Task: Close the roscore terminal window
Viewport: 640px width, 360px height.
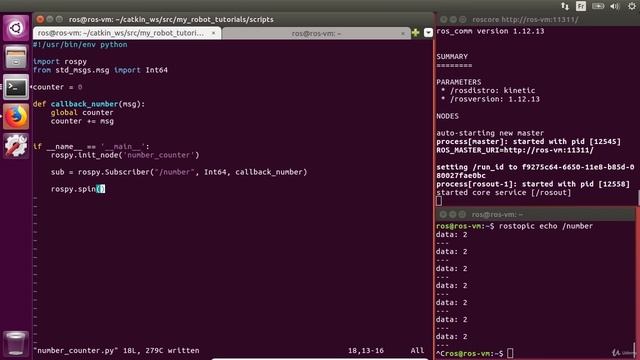Action: pyautogui.click(x=443, y=19)
